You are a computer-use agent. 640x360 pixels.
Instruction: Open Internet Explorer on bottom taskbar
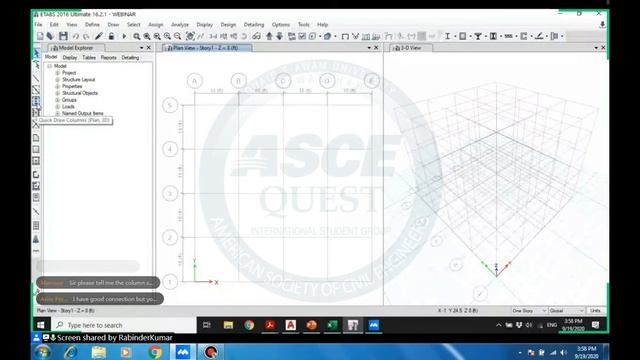[71, 352]
